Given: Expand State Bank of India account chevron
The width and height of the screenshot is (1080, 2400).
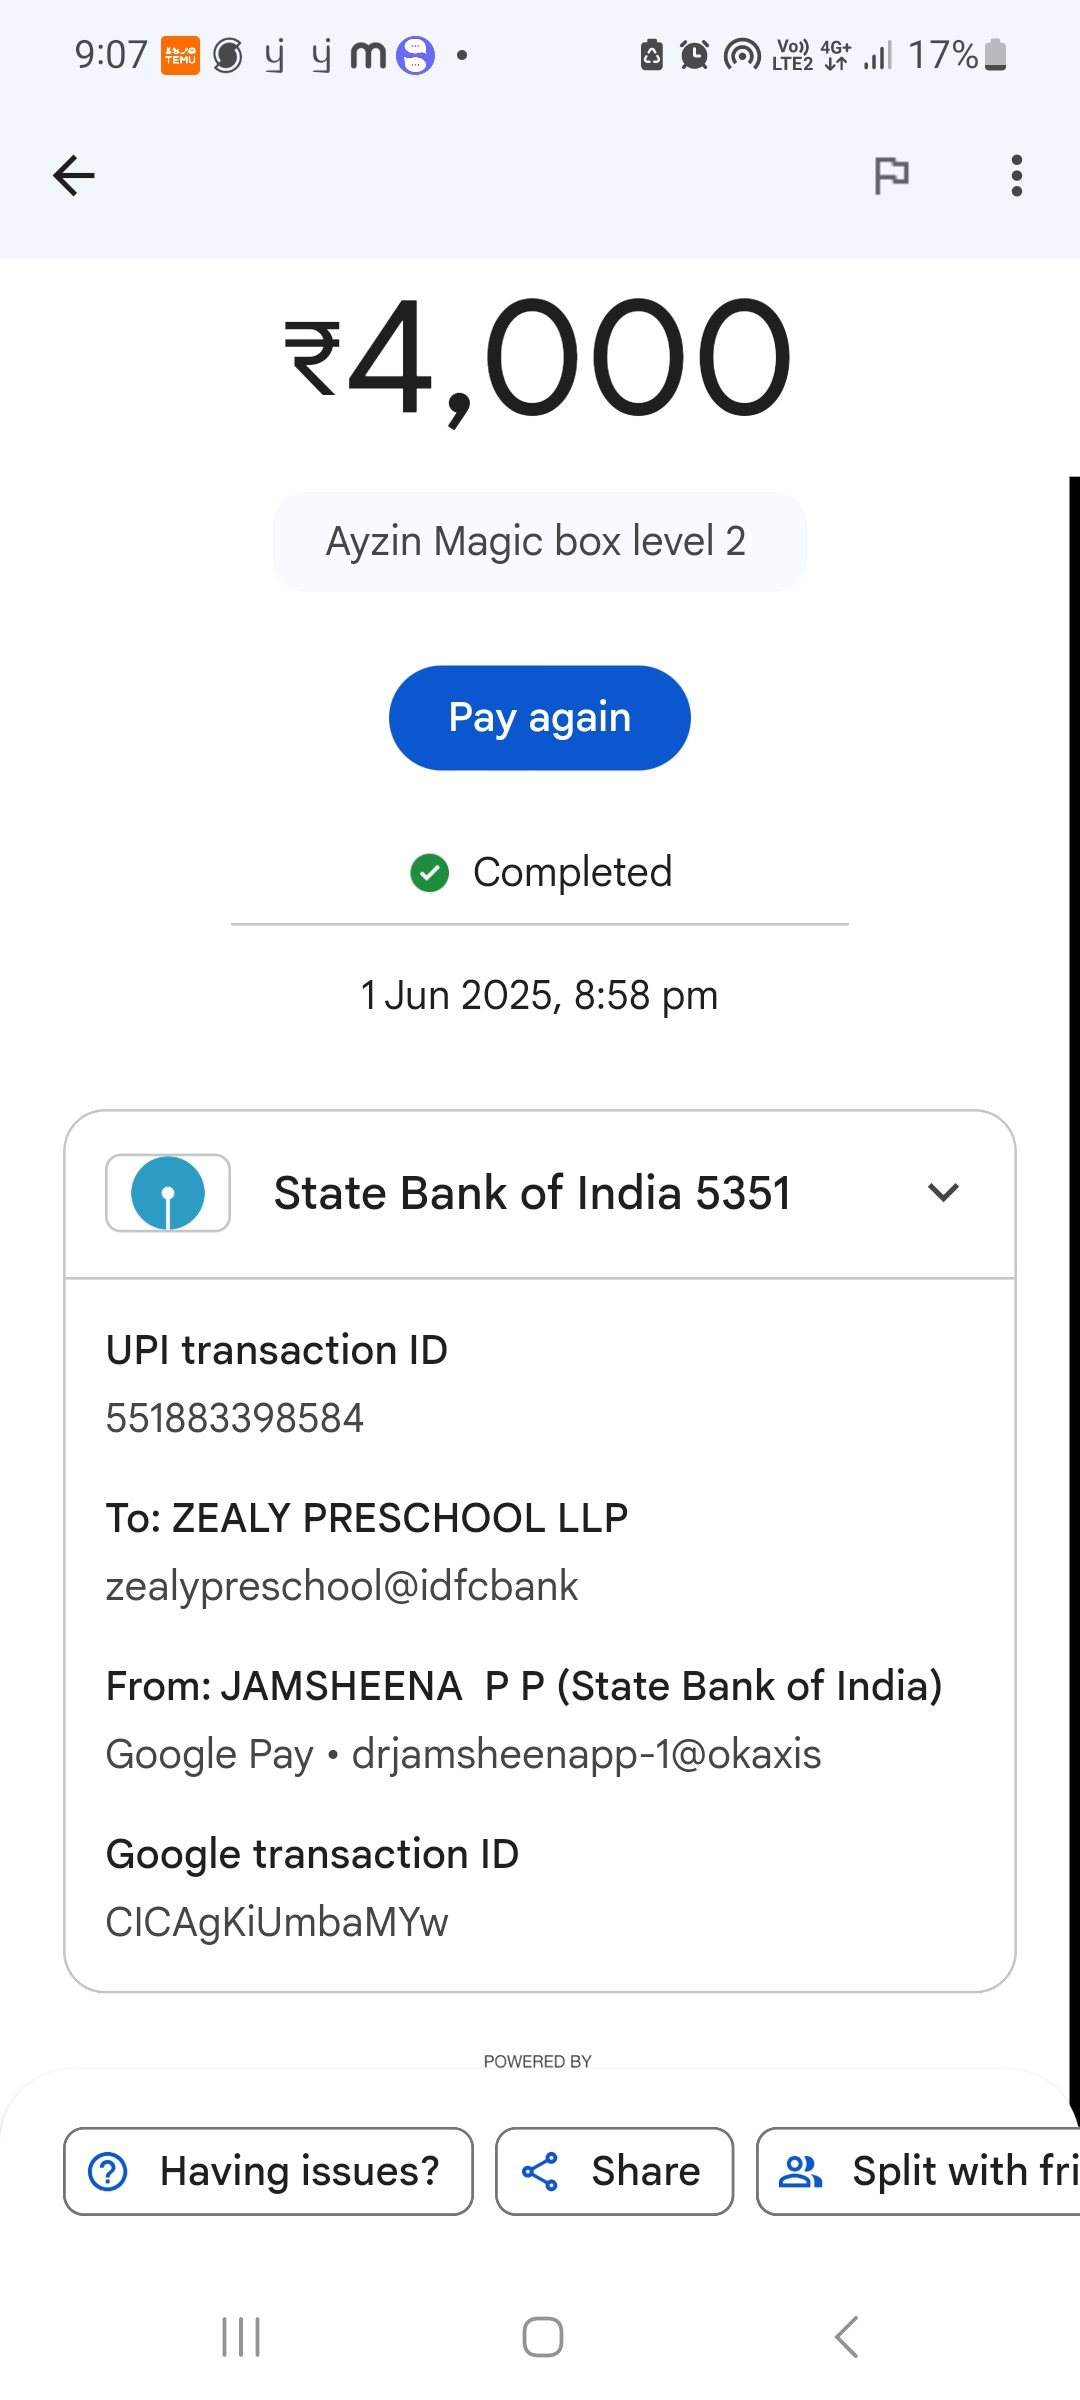Looking at the screenshot, I should (943, 1192).
